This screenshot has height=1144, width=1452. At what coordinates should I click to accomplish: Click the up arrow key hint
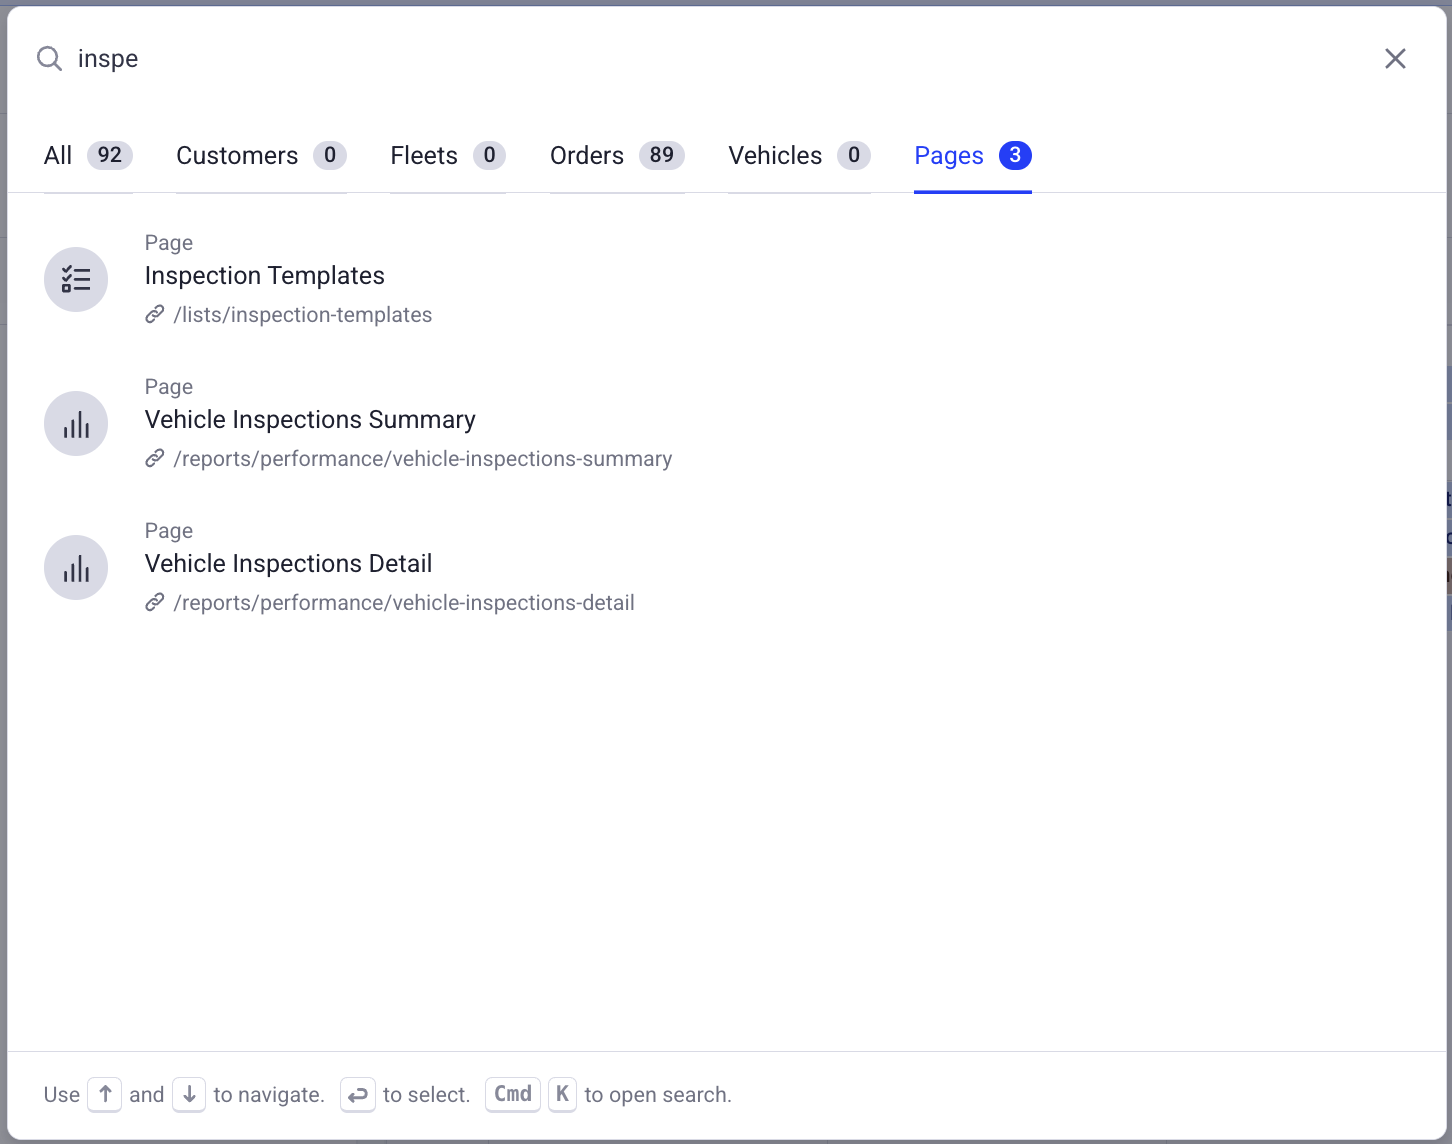105,1095
